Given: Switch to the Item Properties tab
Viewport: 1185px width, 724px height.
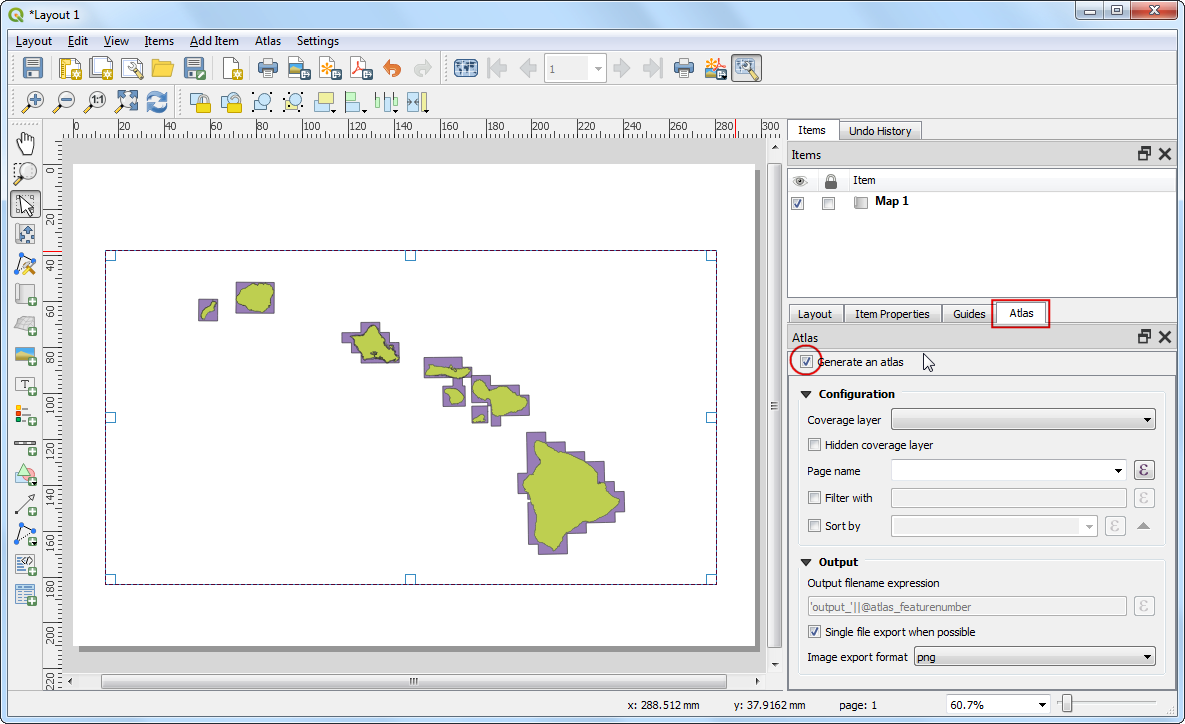Looking at the screenshot, I should coord(891,314).
